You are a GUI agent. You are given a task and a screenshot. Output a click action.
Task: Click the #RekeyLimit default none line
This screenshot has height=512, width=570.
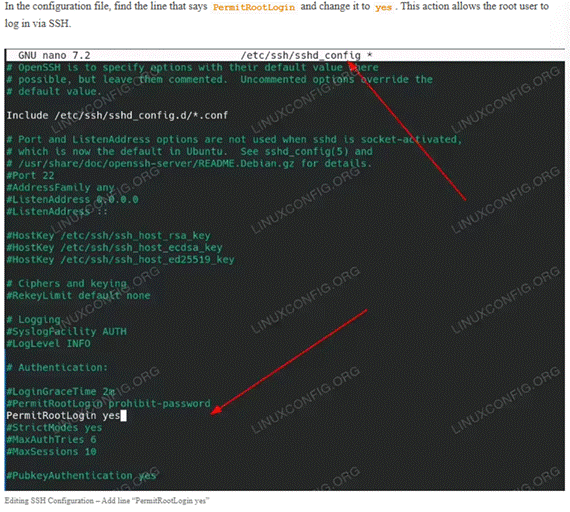click(78, 295)
